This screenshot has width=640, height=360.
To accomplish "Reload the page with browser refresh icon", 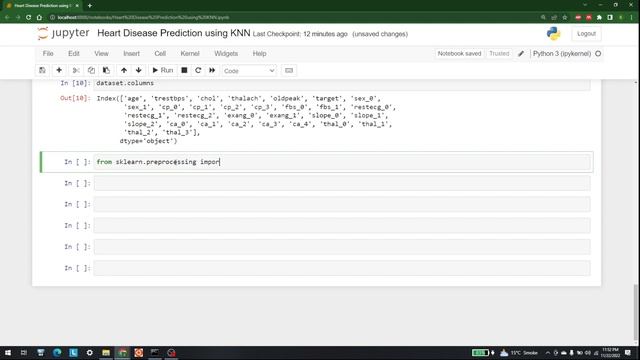I will [29, 18].
